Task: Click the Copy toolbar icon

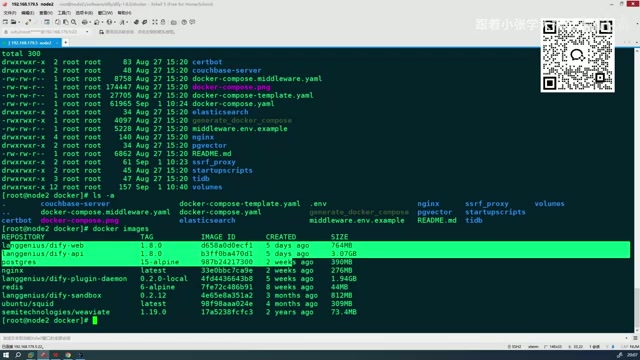Action: [x=58, y=22]
